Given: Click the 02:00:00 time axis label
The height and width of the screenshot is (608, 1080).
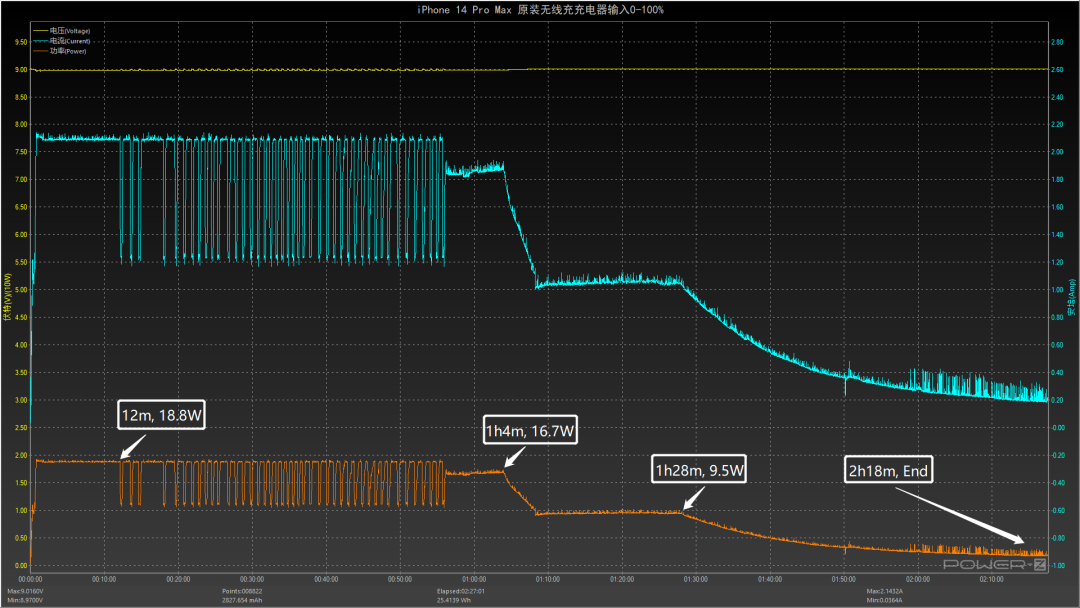Looking at the screenshot, I should tap(917, 579).
